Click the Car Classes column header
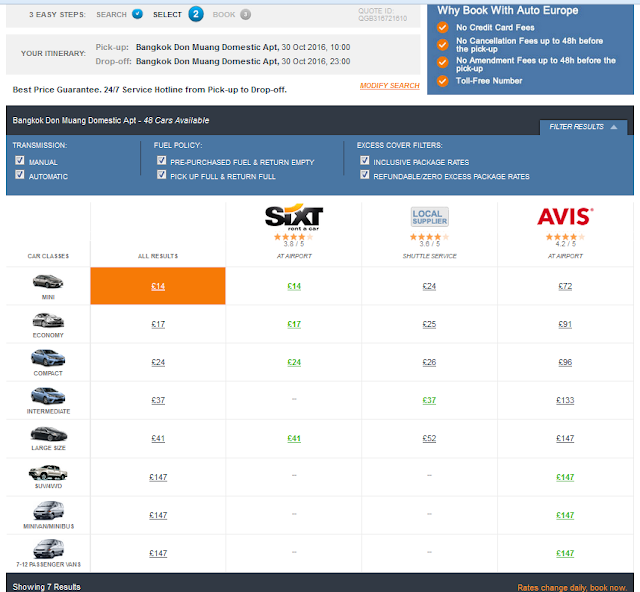The height and width of the screenshot is (592, 640). [x=48, y=256]
